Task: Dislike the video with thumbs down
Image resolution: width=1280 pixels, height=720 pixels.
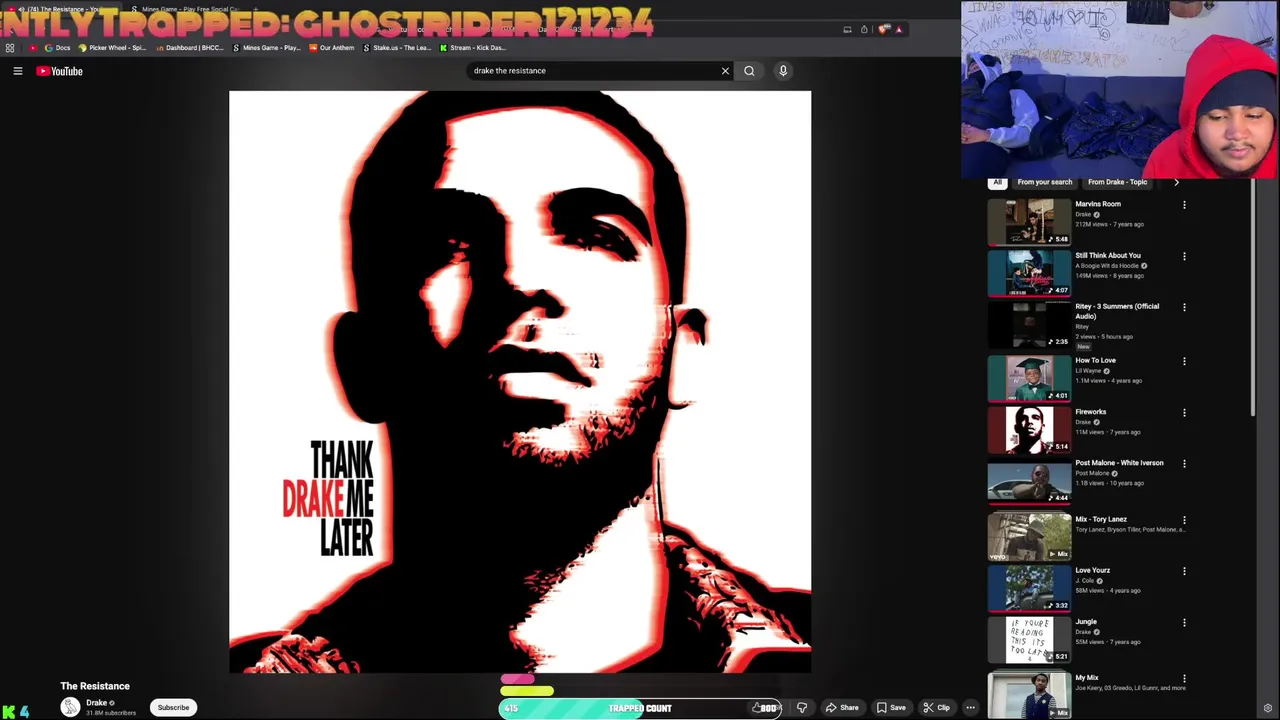Action: click(x=802, y=708)
